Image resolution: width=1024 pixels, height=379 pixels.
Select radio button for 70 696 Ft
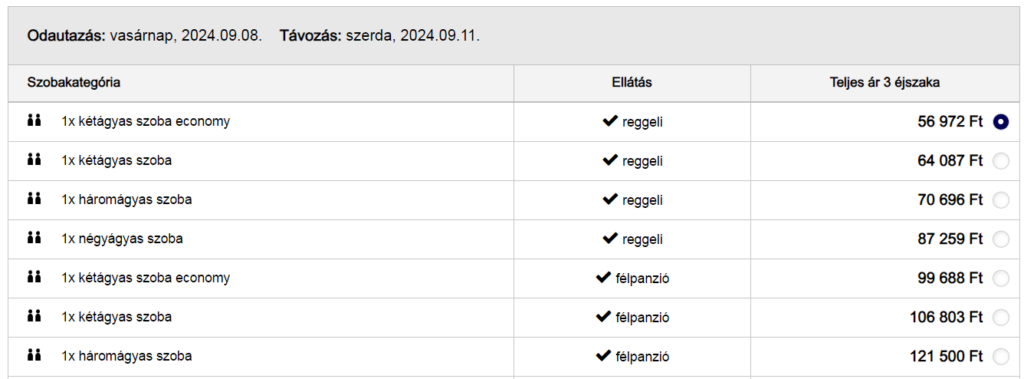(x=1000, y=200)
